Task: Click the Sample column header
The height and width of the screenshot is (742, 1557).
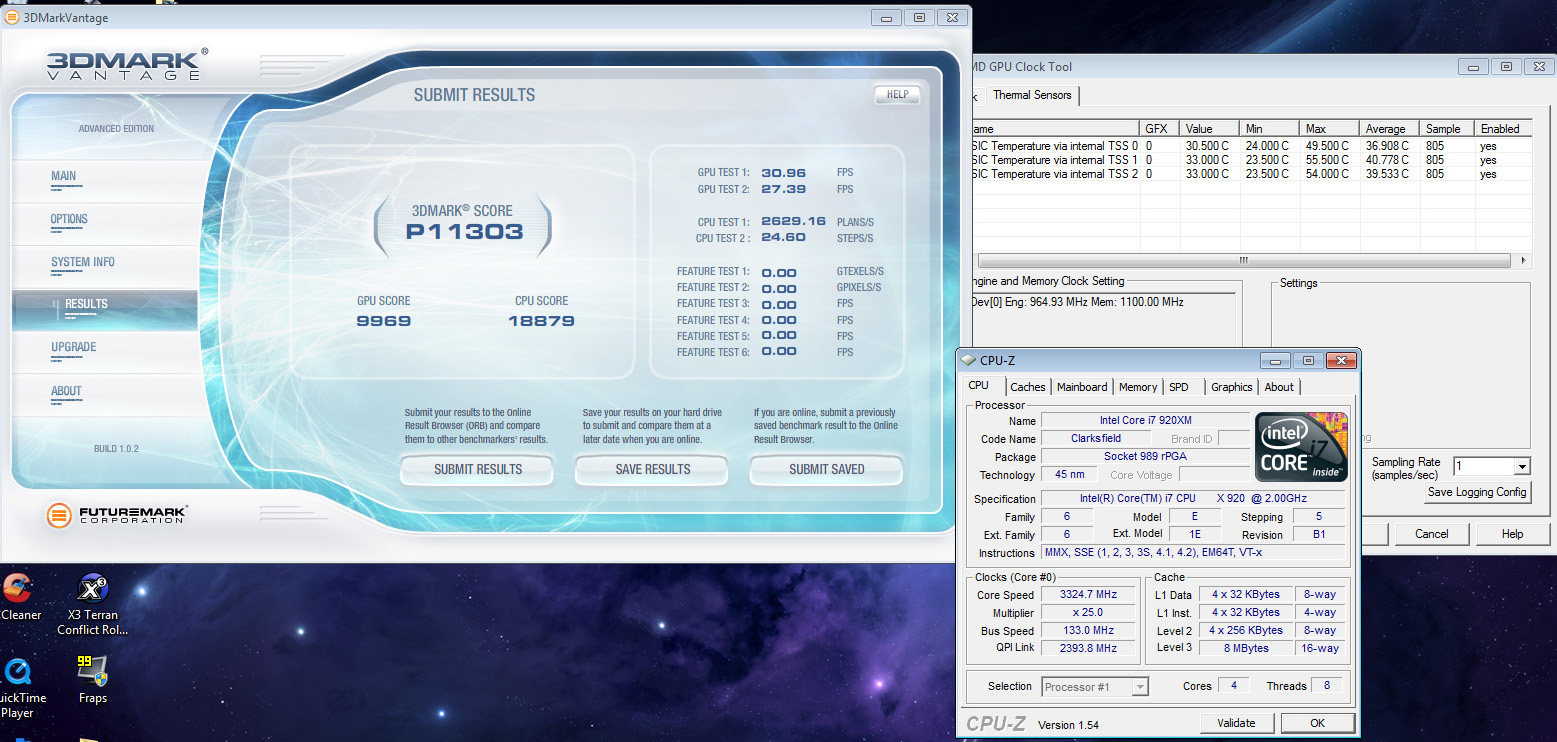Action: [x=1448, y=129]
